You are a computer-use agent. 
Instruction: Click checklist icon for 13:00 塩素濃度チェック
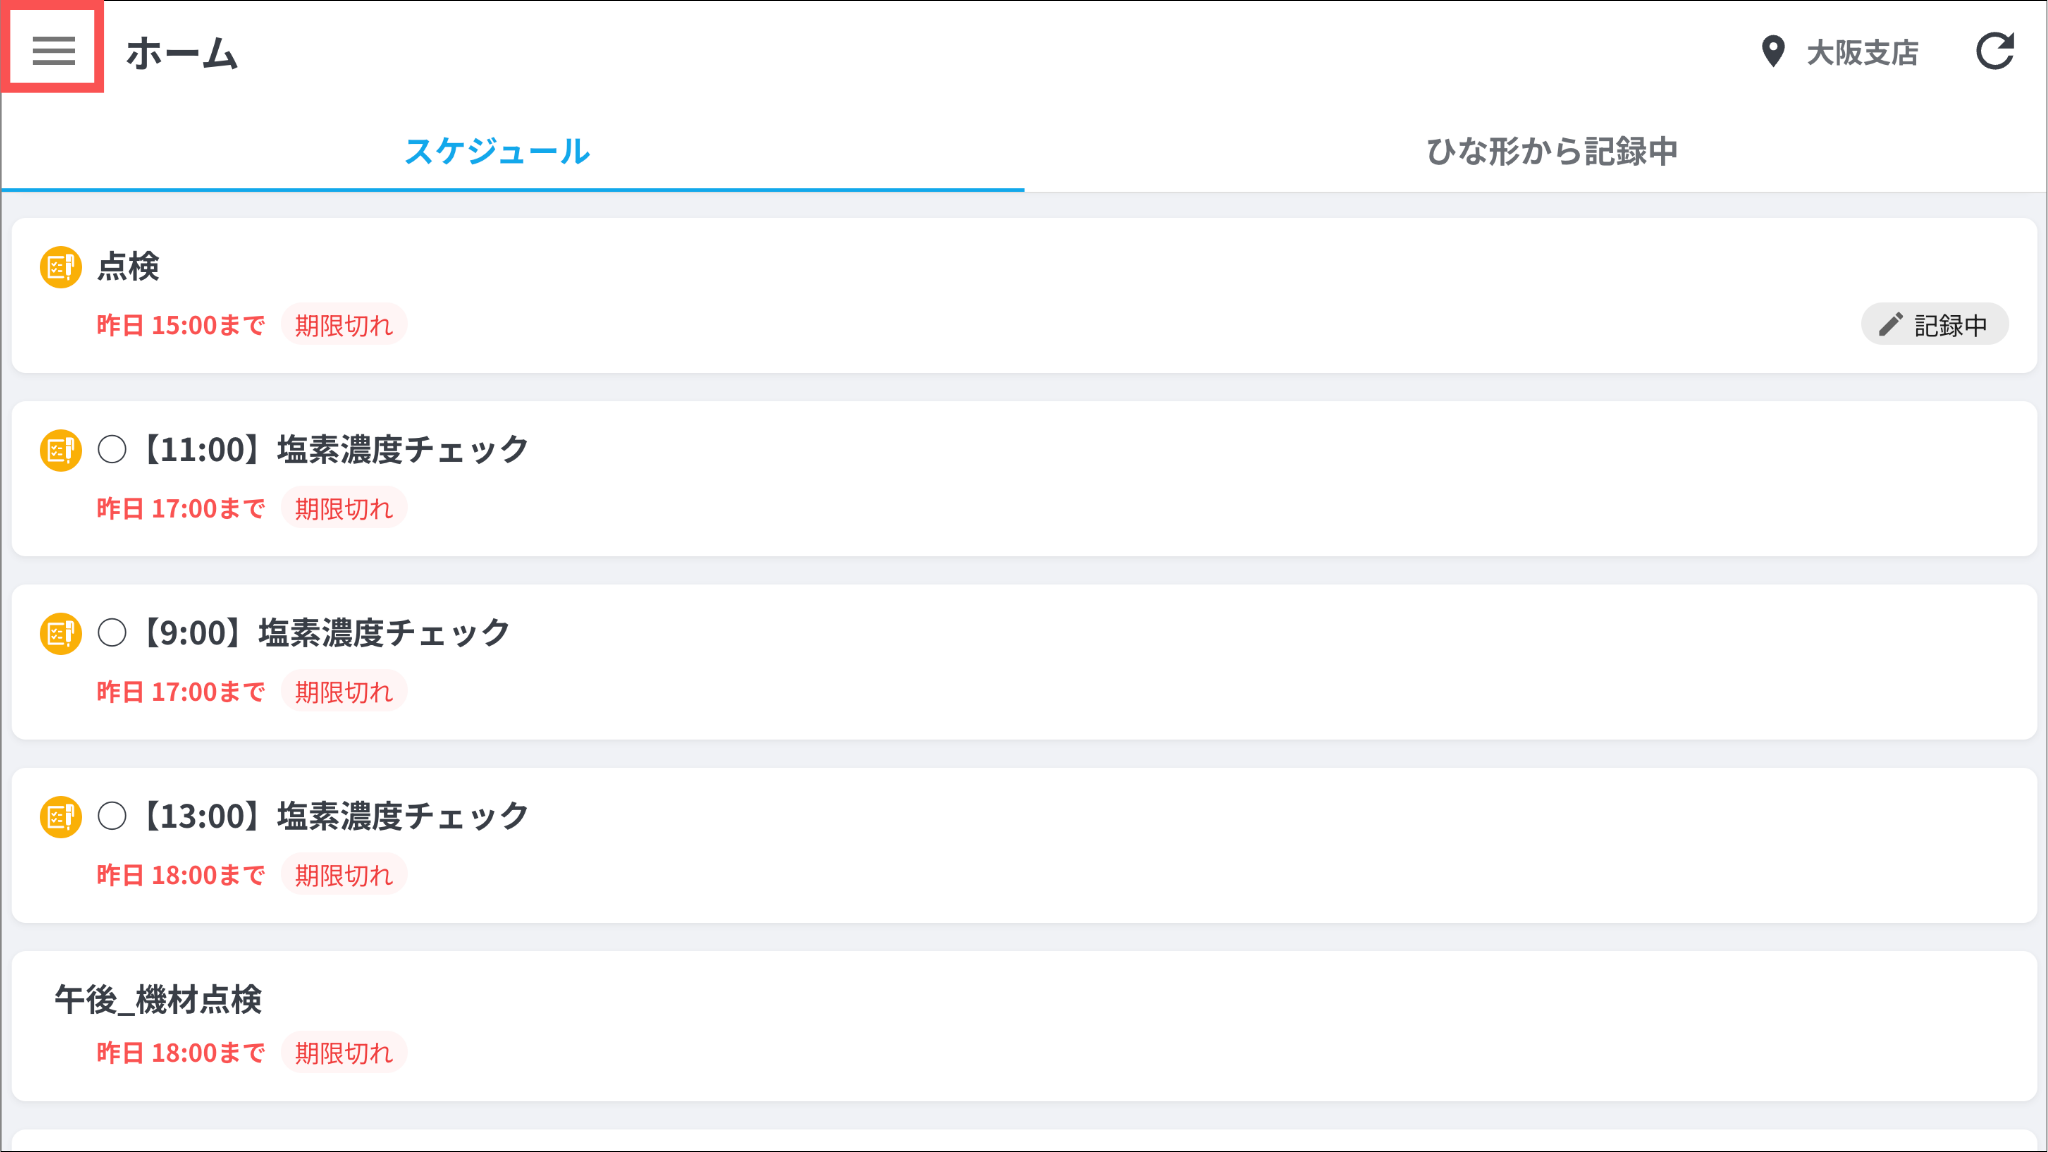tap(60, 817)
